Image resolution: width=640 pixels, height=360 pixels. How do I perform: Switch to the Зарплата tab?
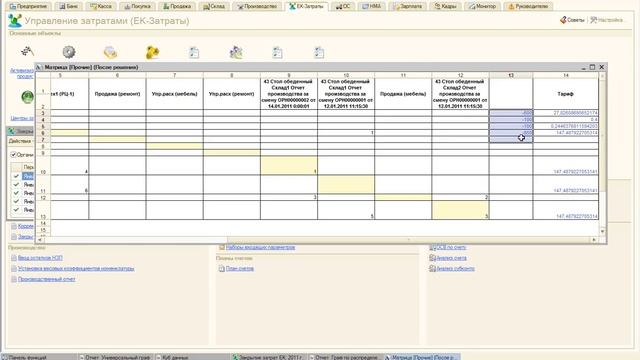pyautogui.click(x=407, y=6)
